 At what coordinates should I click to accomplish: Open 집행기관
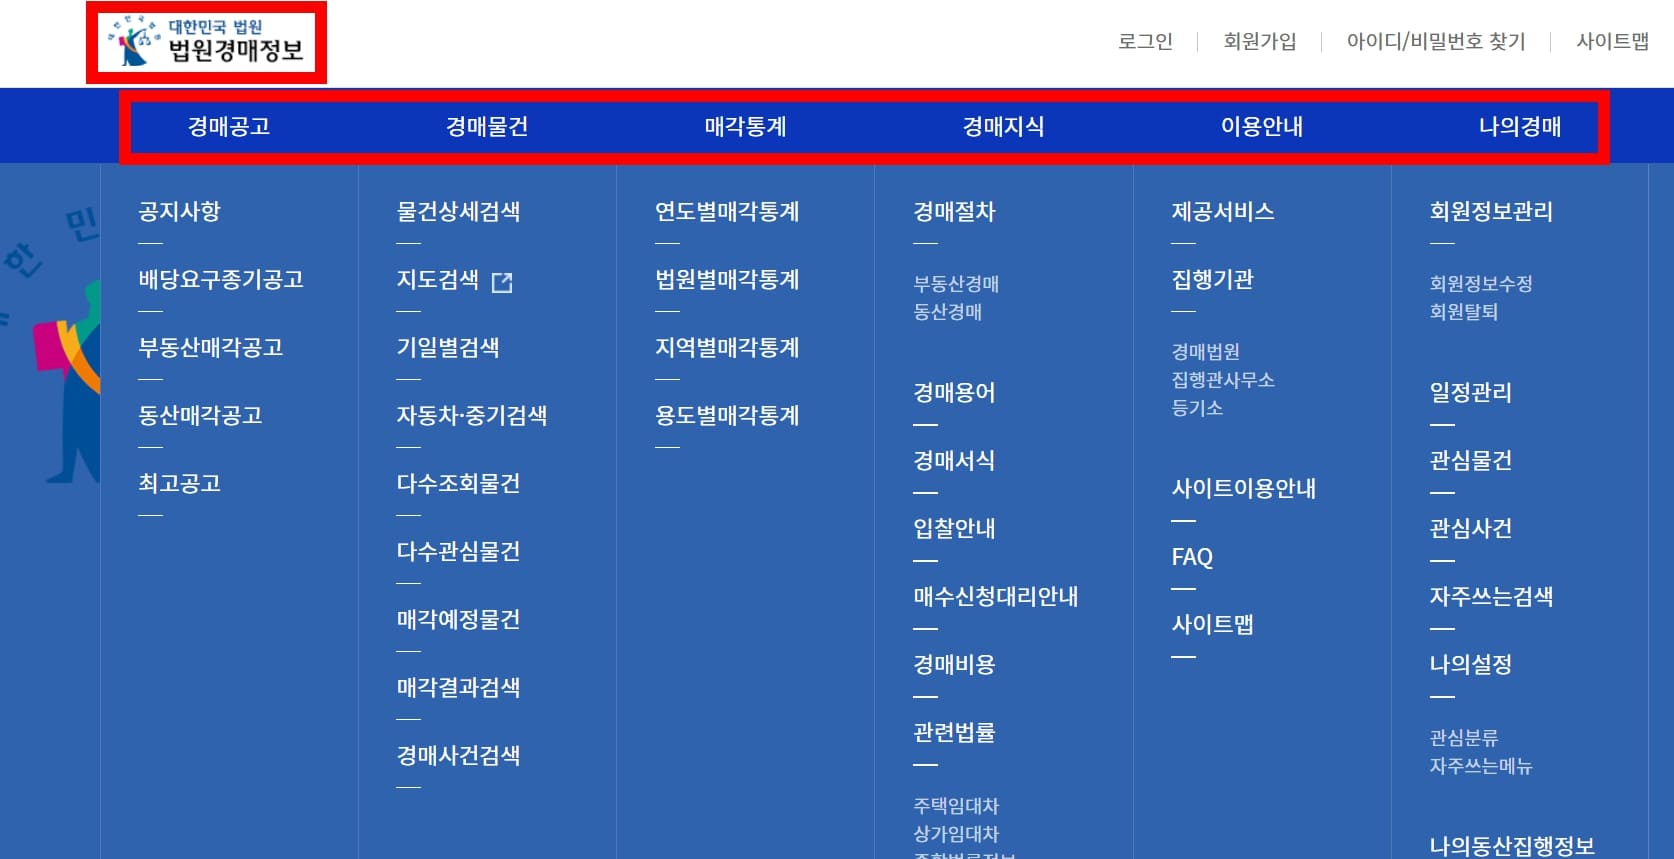1212,279
